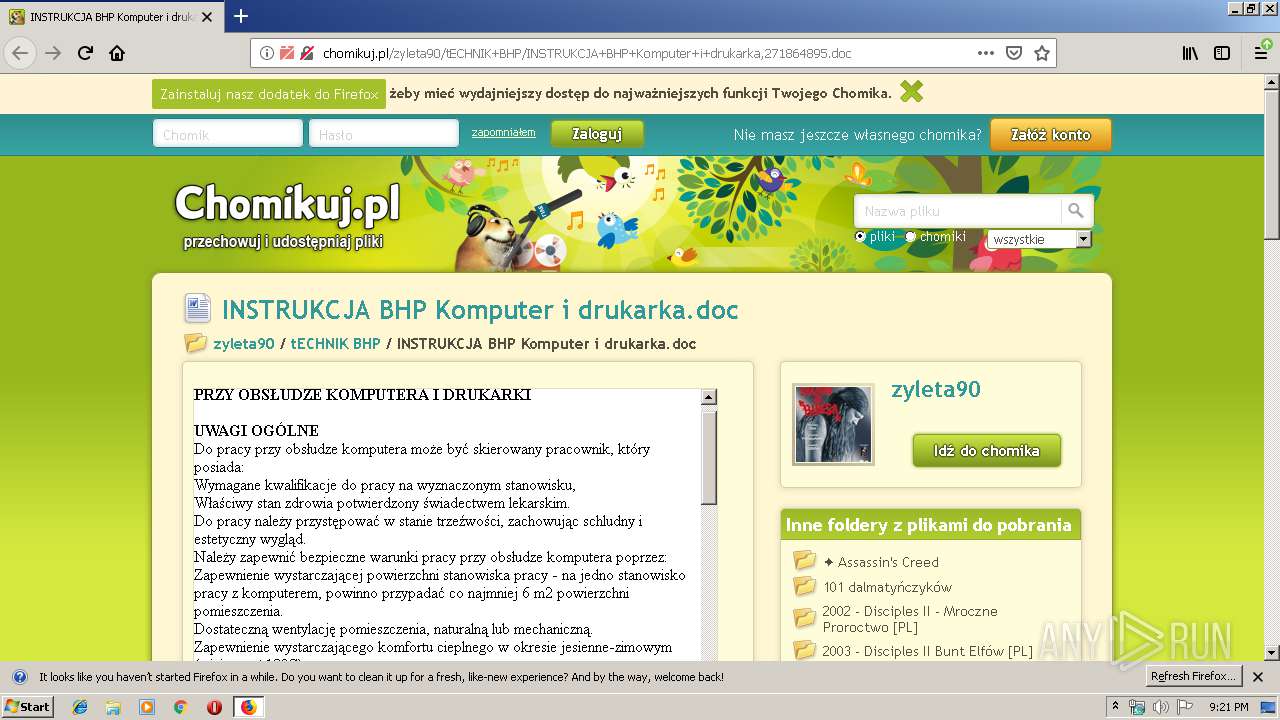
Task: Click the Zaloguj login button
Action: [x=597, y=134]
